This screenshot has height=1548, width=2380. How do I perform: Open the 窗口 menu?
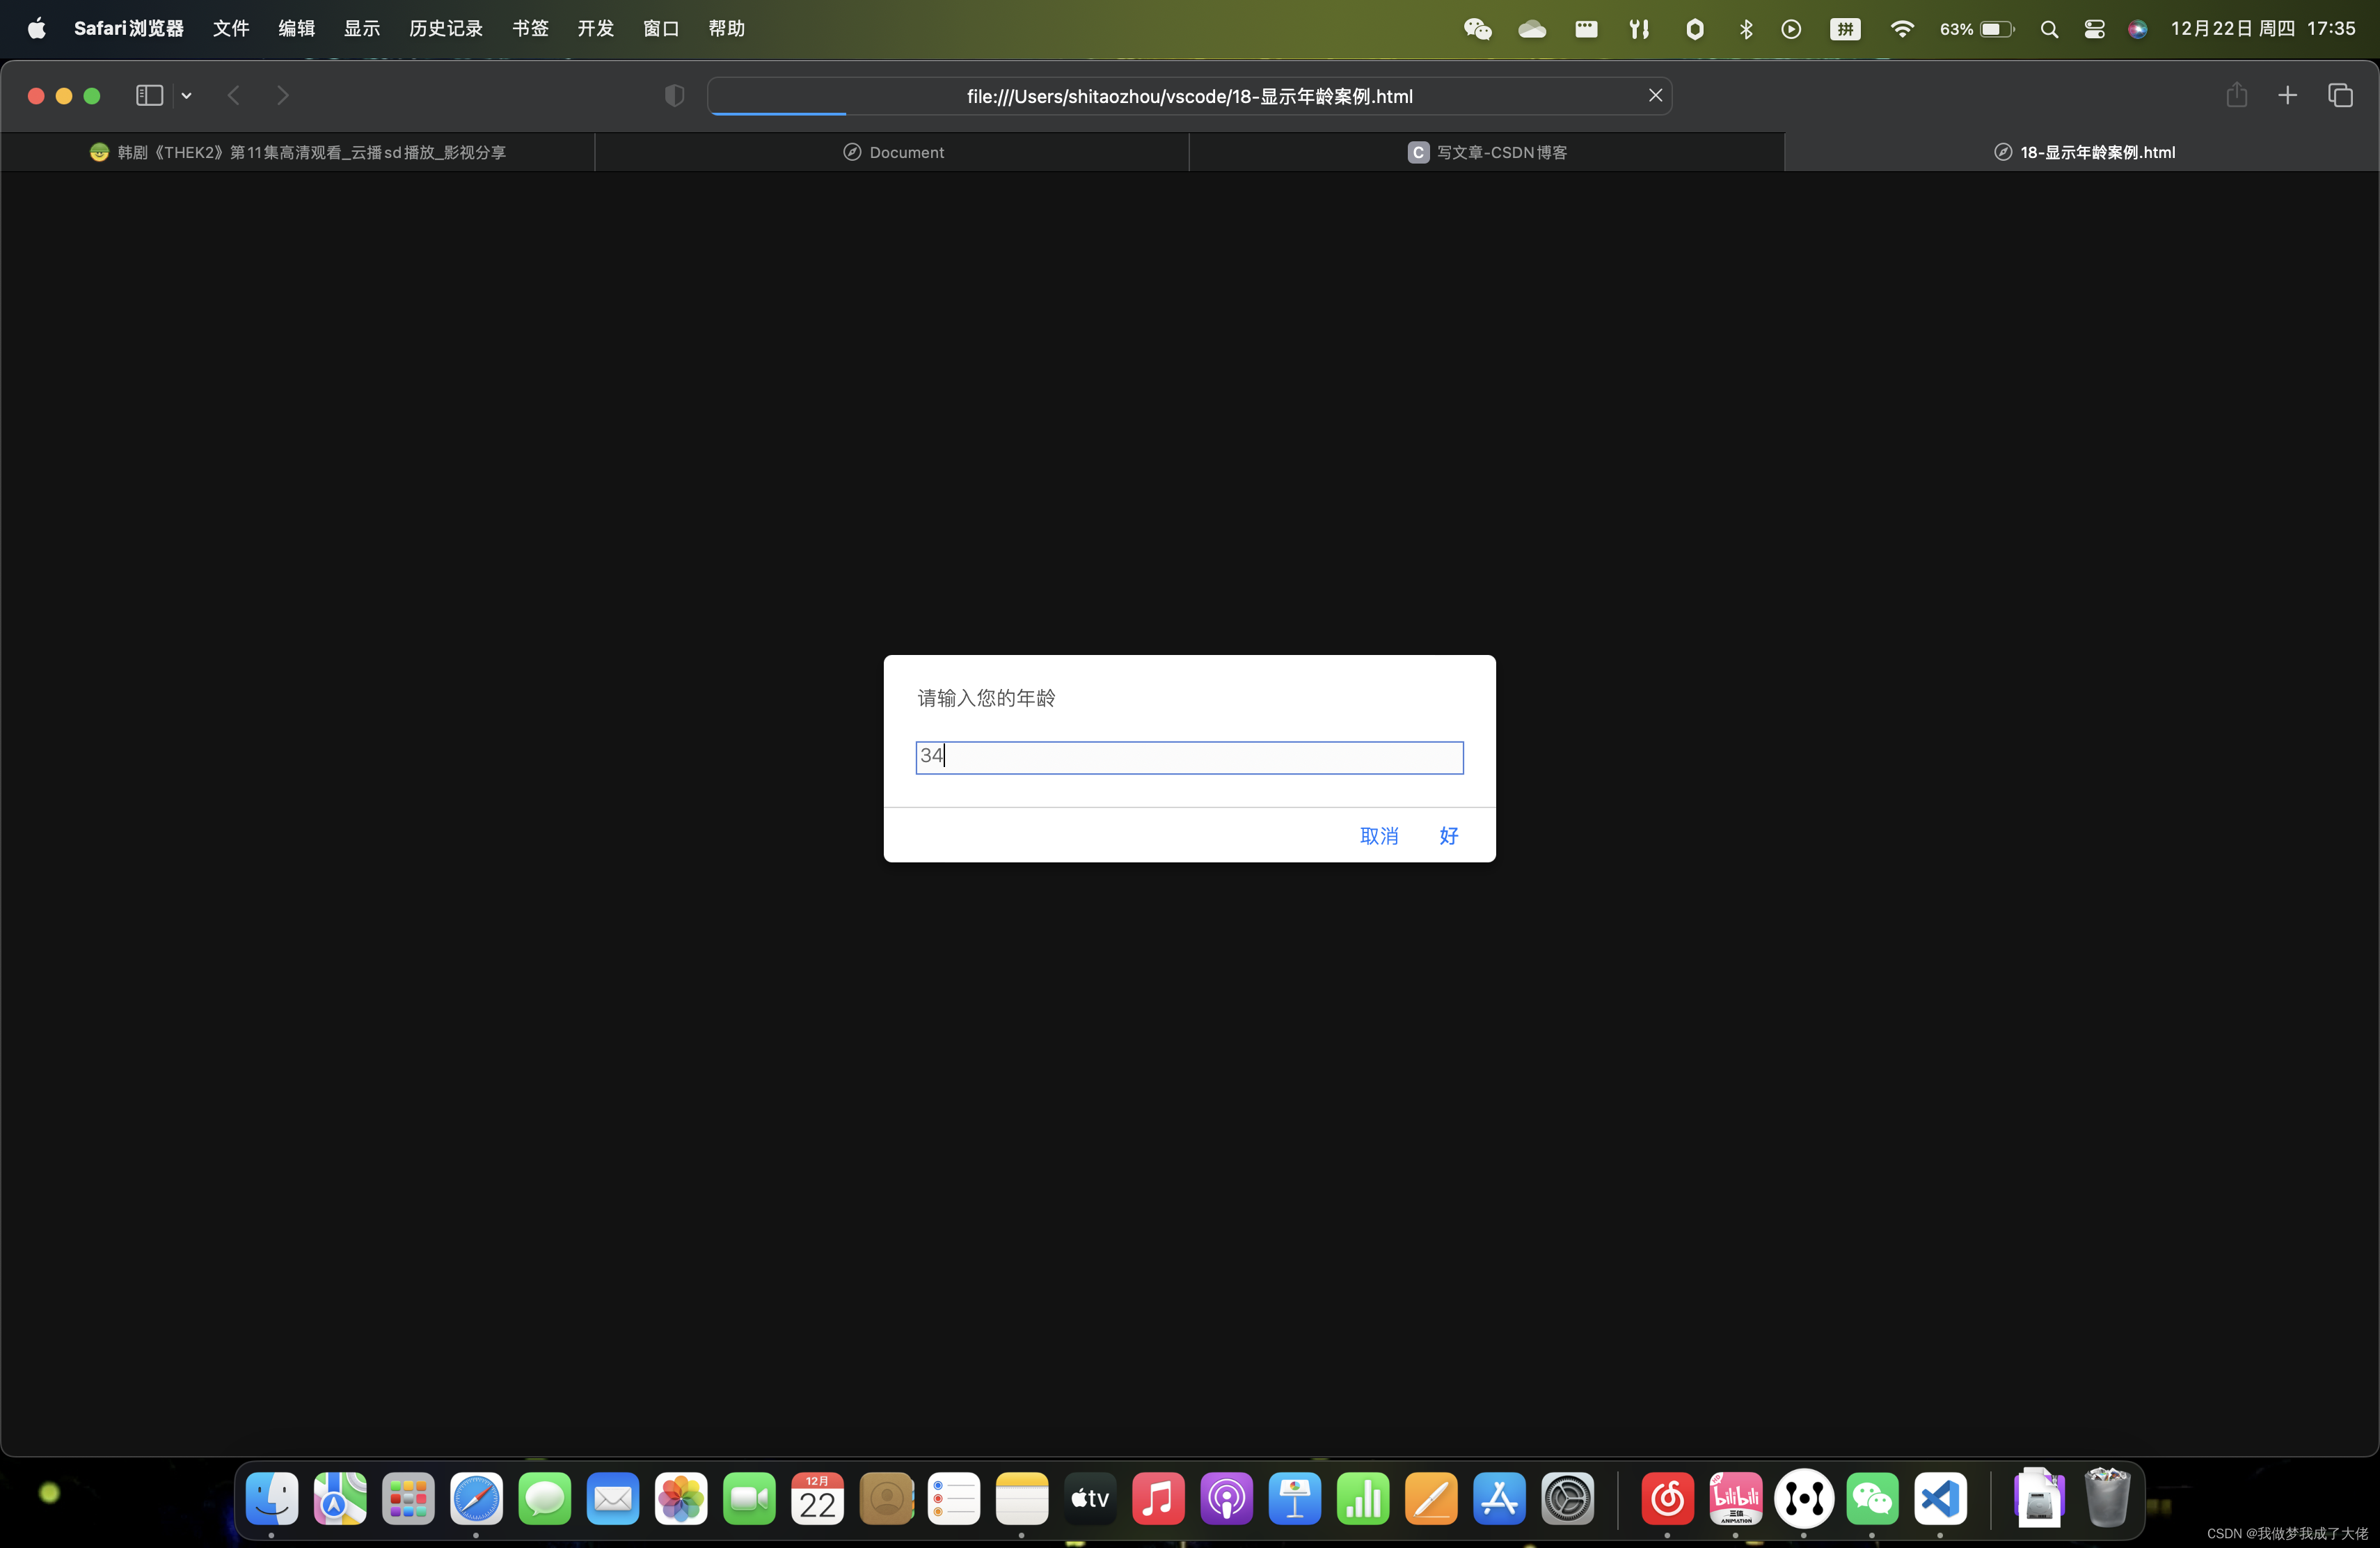[661, 29]
